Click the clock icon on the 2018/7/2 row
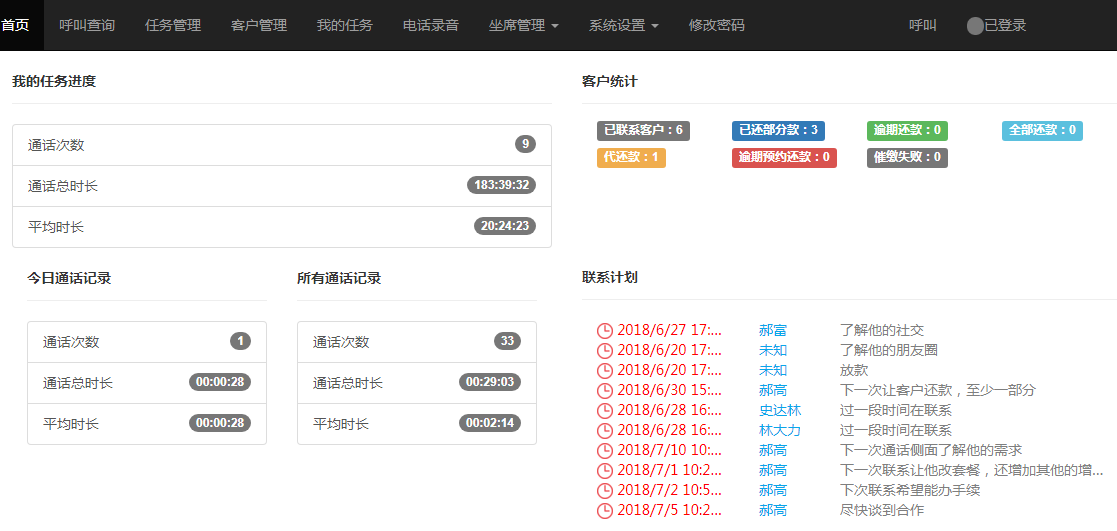 [604, 491]
